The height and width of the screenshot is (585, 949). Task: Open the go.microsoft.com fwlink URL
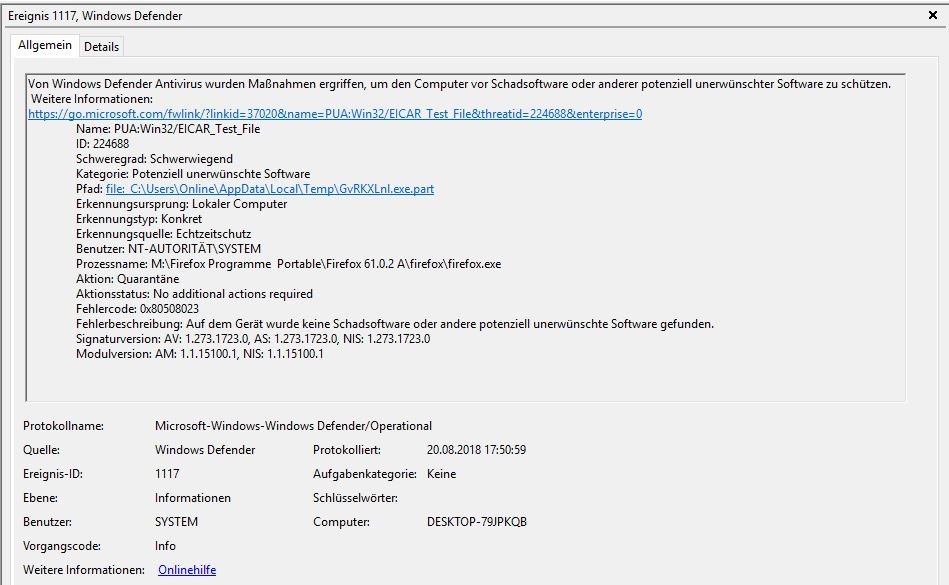(x=335, y=114)
